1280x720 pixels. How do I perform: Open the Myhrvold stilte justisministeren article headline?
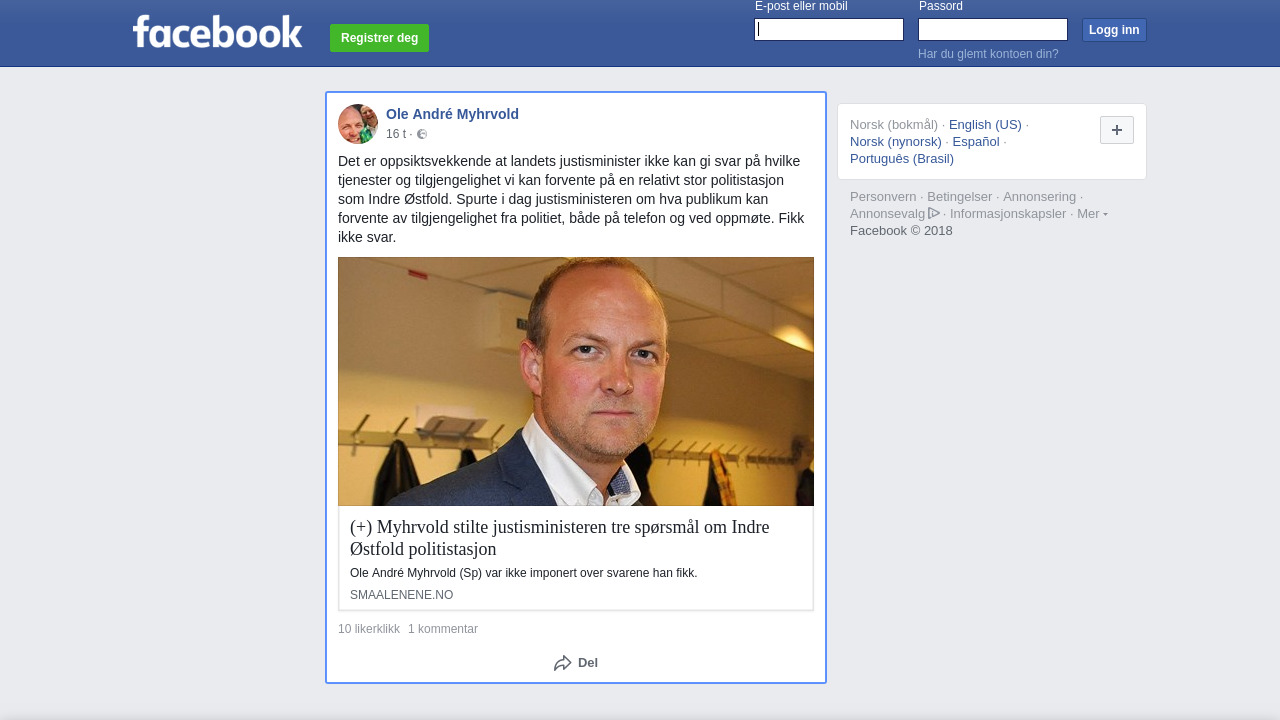click(560, 538)
